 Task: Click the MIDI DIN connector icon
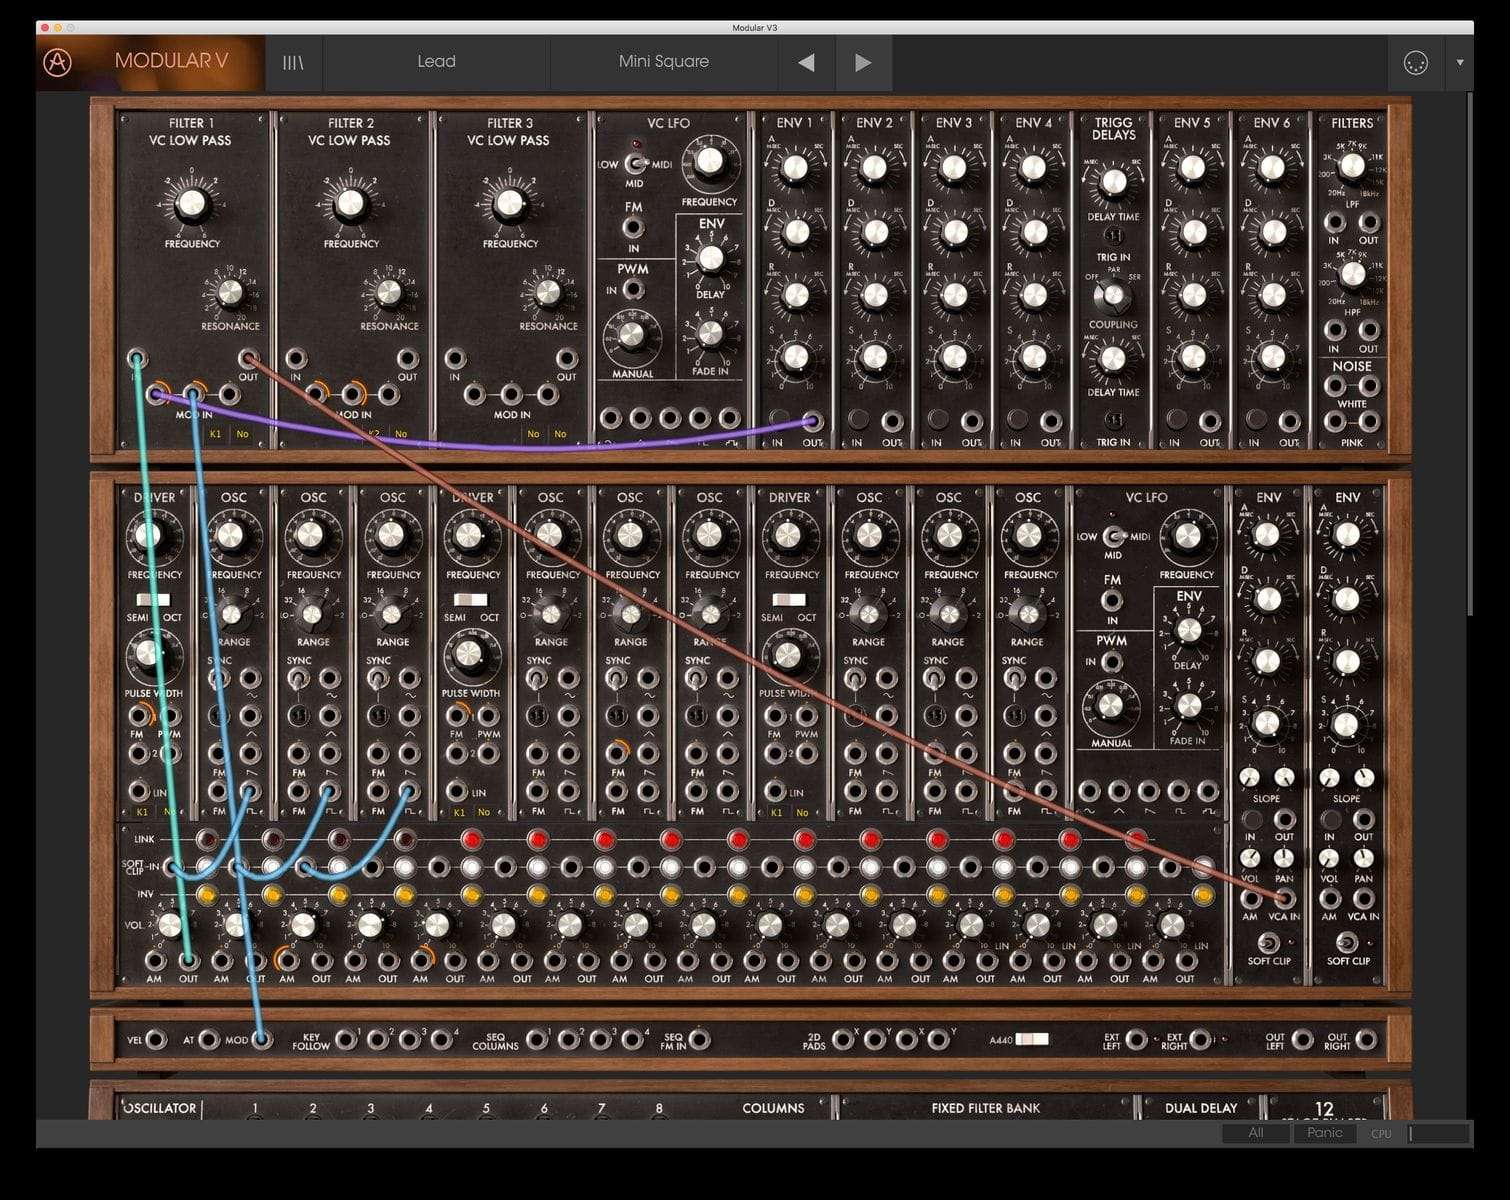coord(1413,62)
